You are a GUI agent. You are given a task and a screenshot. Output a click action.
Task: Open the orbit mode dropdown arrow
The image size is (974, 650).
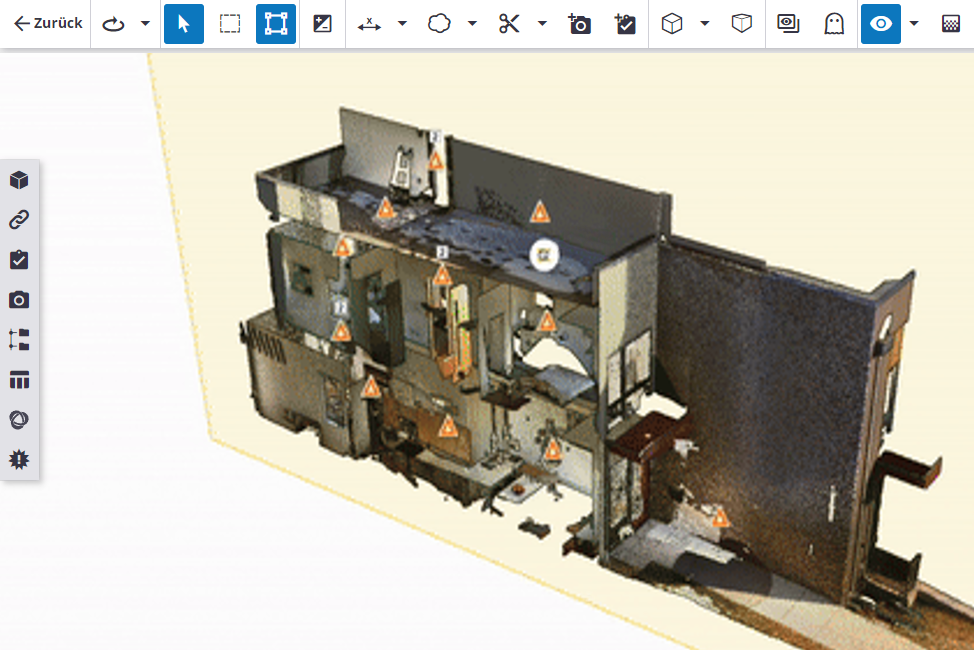[x=145, y=24]
